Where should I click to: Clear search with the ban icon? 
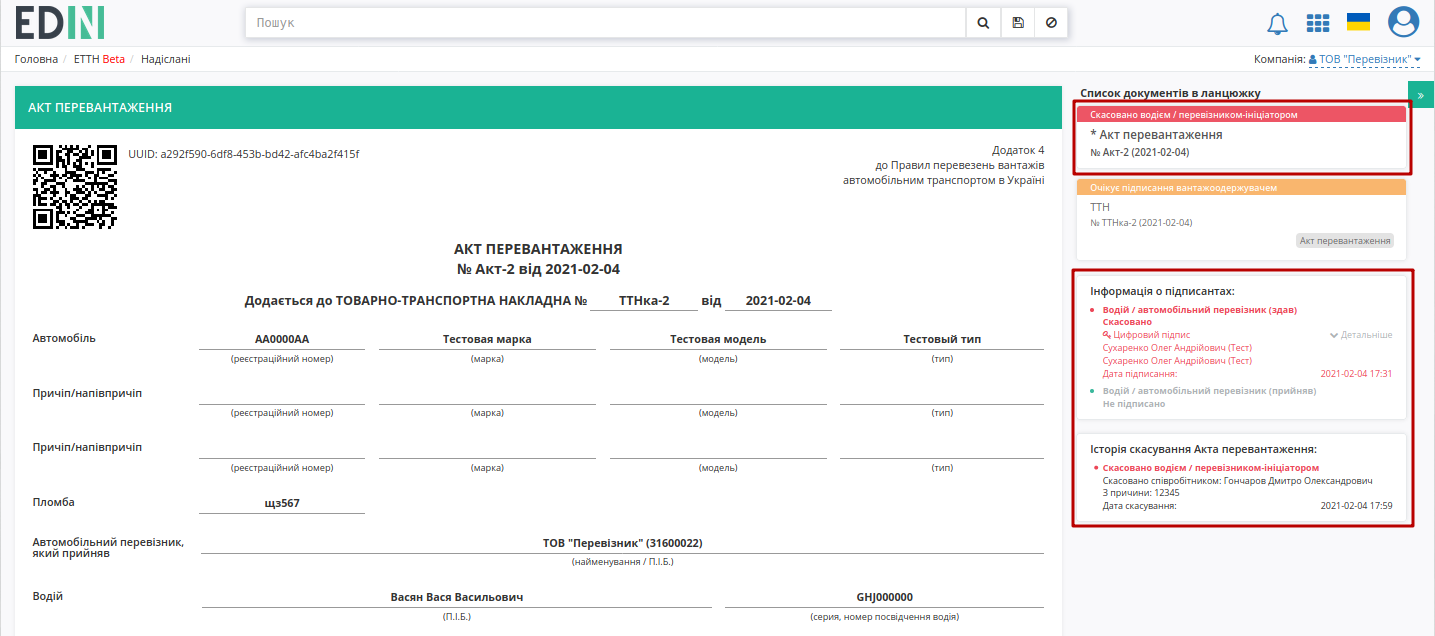click(x=1051, y=22)
